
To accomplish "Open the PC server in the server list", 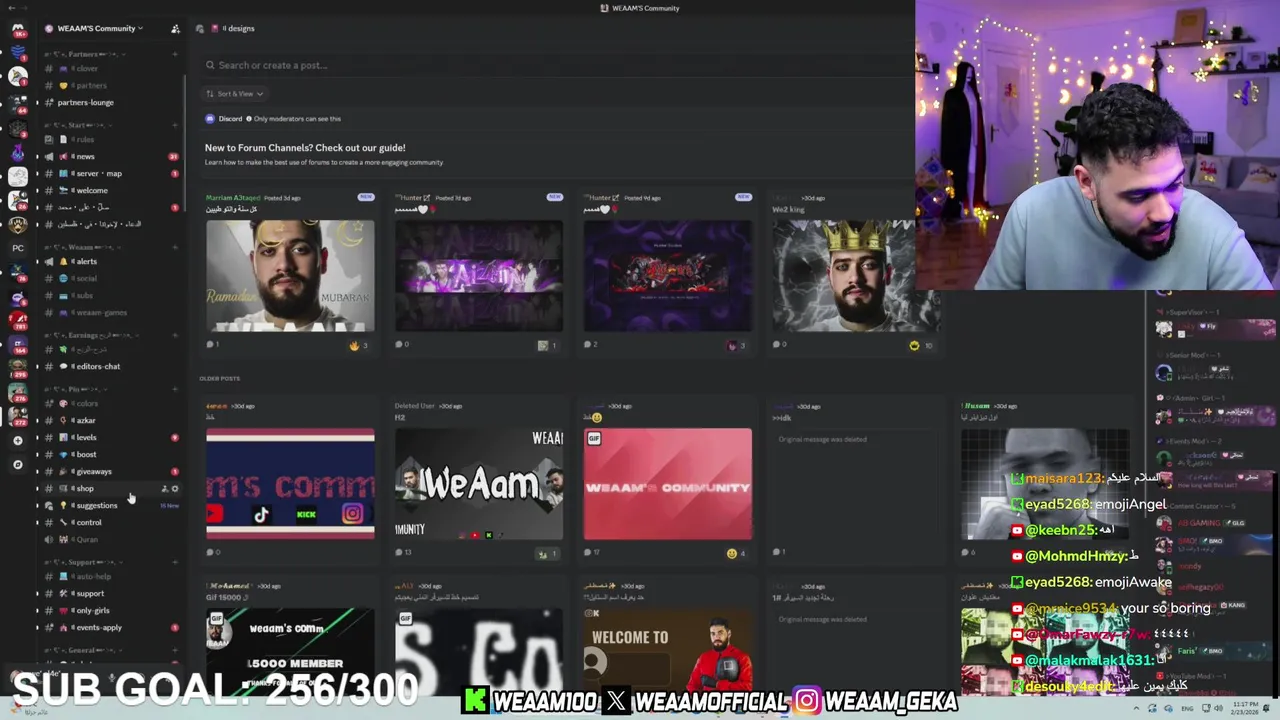I will (x=17, y=248).
